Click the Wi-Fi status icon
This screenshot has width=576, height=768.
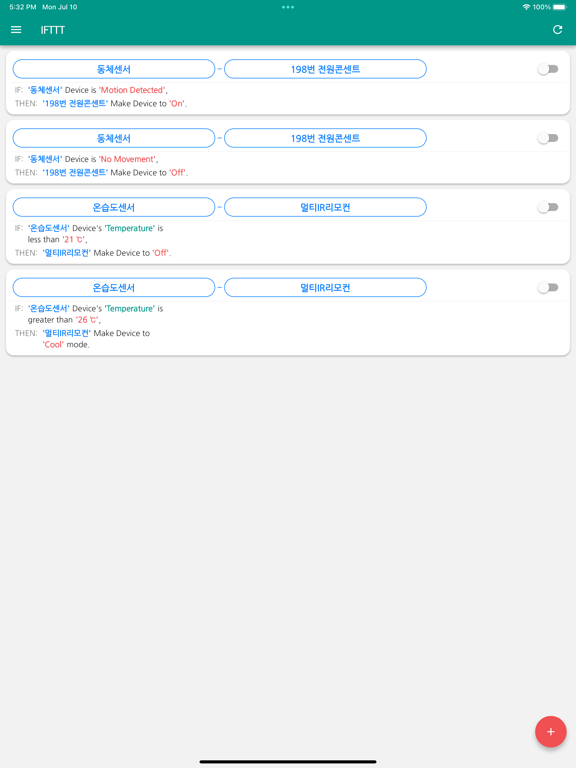(527, 7)
